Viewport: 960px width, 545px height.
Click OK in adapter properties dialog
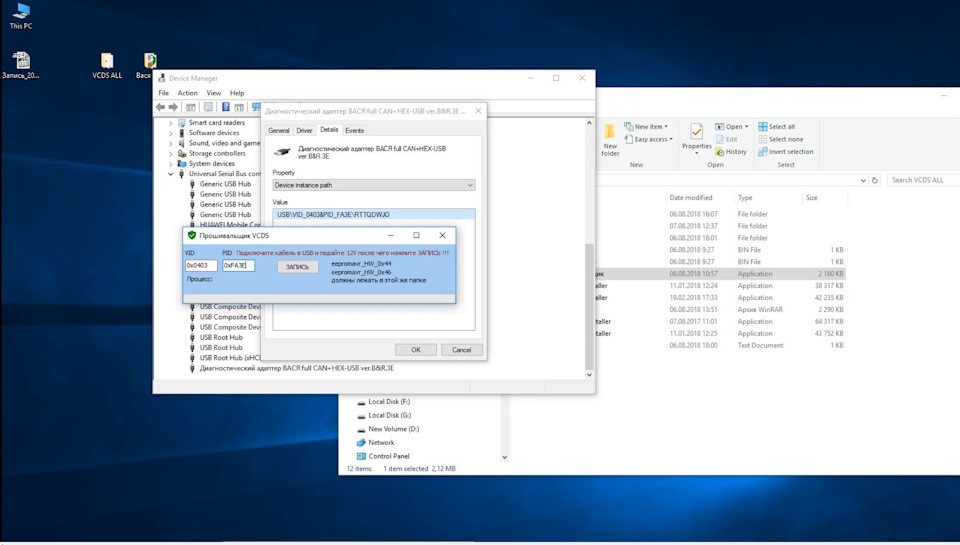(x=416, y=350)
